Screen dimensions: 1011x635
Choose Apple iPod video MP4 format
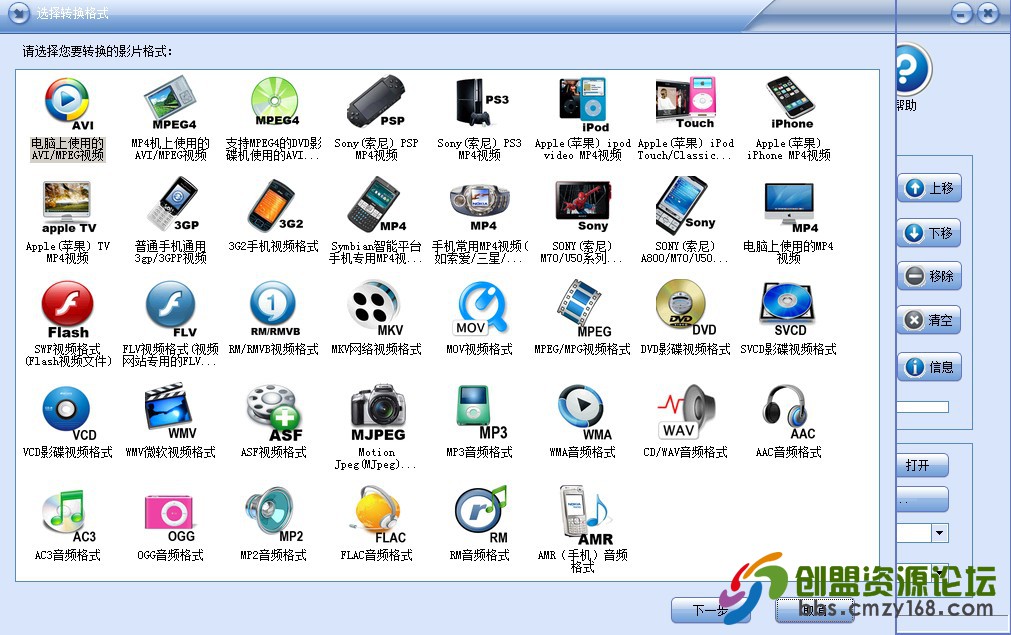[x=584, y=104]
